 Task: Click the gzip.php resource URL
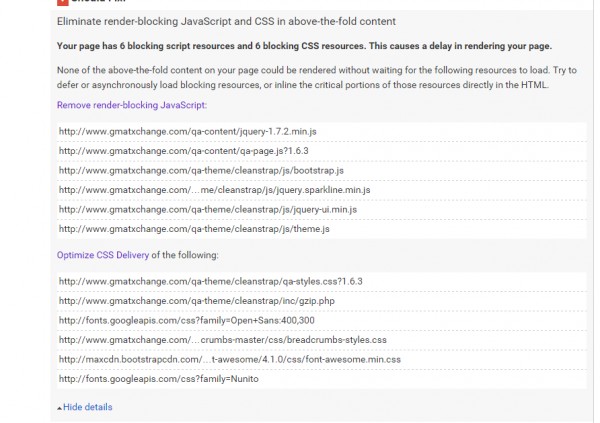(195, 300)
